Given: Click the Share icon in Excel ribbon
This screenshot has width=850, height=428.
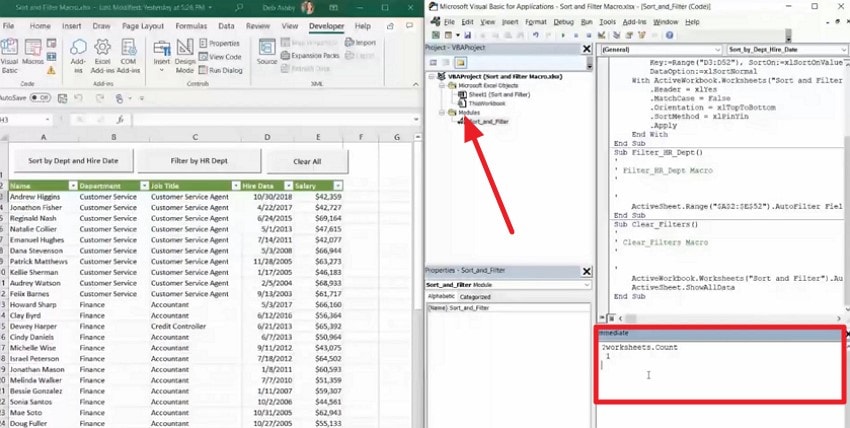Looking at the screenshot, I should pyautogui.click(x=390, y=26).
